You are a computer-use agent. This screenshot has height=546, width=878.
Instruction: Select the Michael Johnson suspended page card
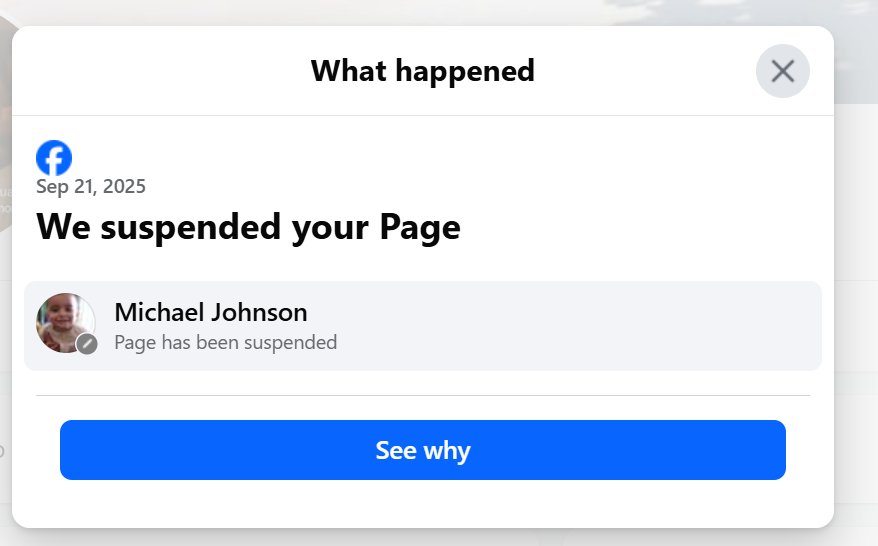[423, 326]
